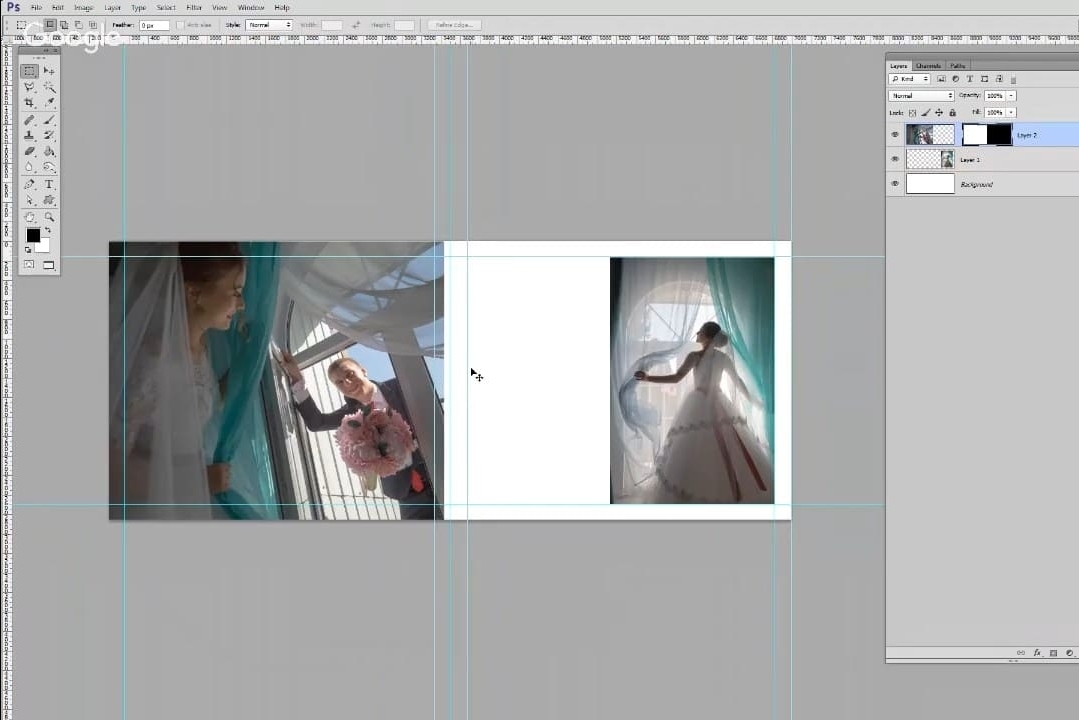Click the Refine Edge button
The width and height of the screenshot is (1079, 720).
(455, 24)
